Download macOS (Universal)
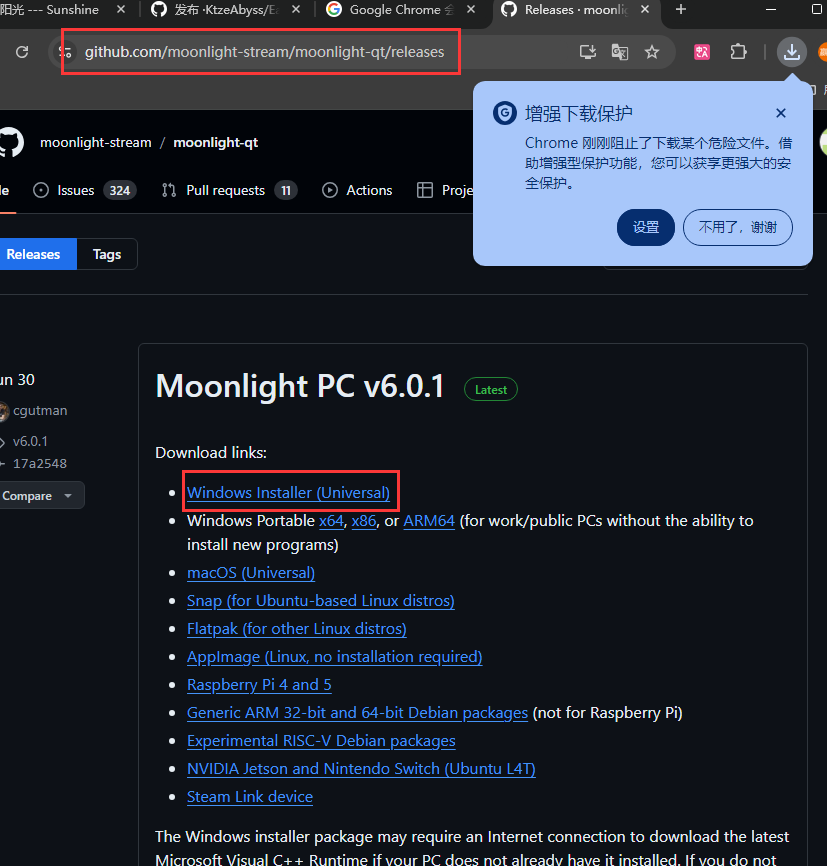827x866 pixels. tap(251, 573)
